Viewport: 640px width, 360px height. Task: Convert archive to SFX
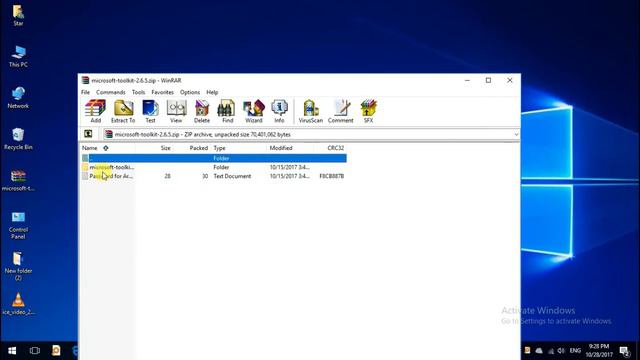[x=368, y=111]
